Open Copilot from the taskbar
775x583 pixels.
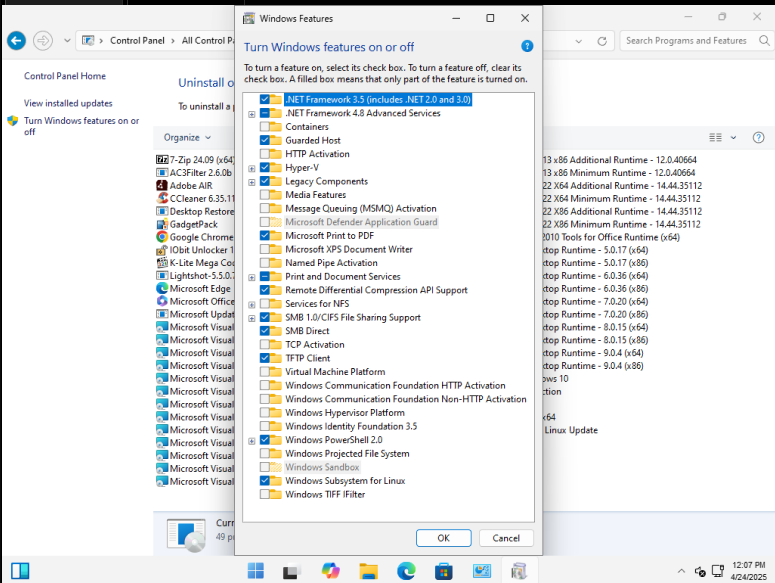pyautogui.click(x=331, y=571)
